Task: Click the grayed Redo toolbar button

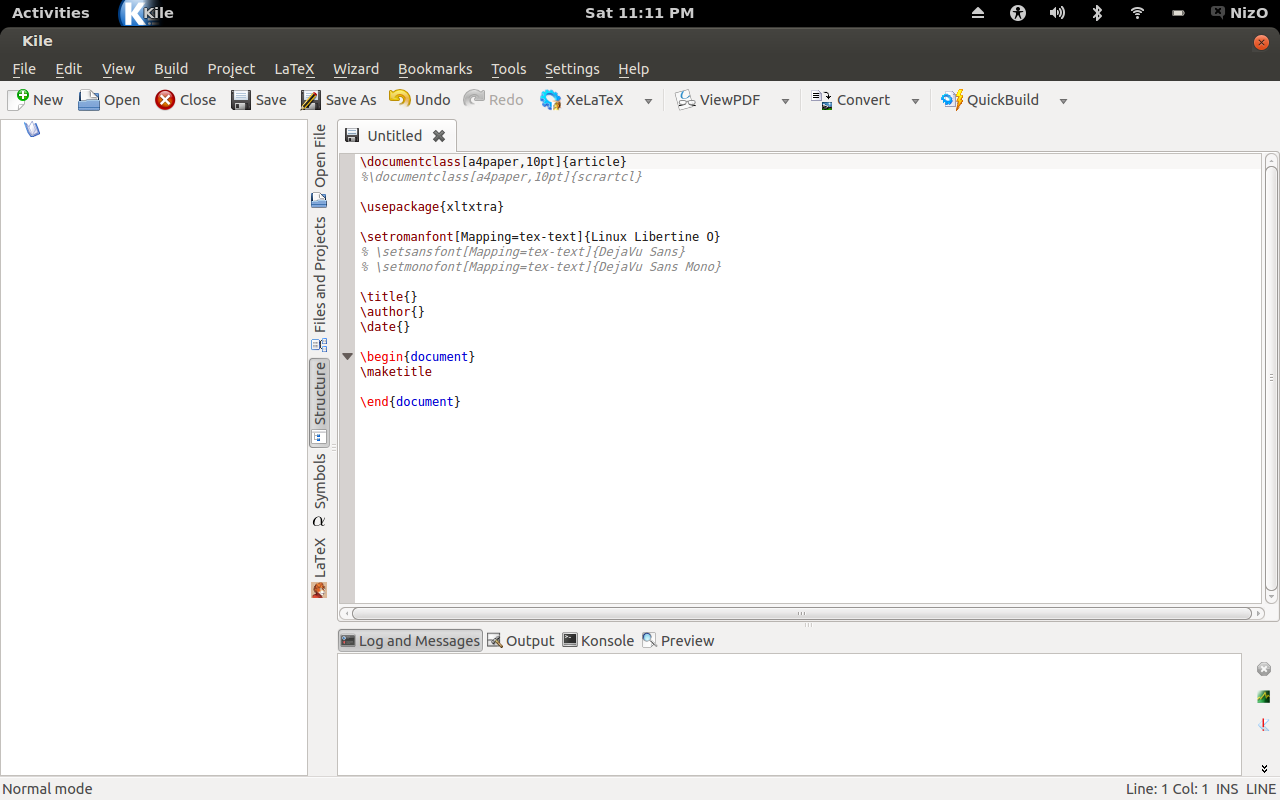Action: (493, 100)
